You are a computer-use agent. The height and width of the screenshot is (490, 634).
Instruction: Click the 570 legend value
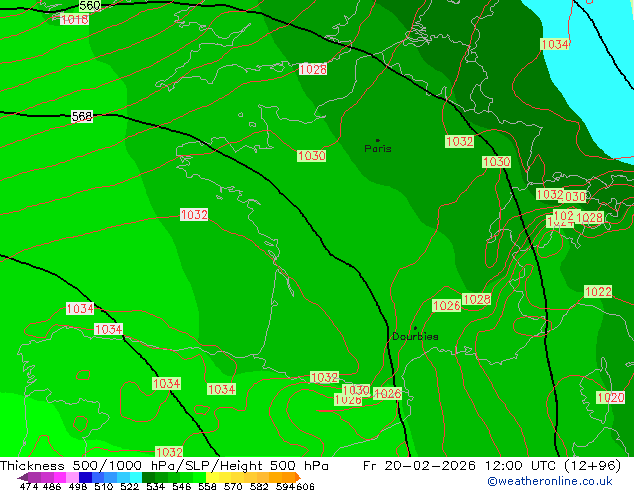click(233, 486)
